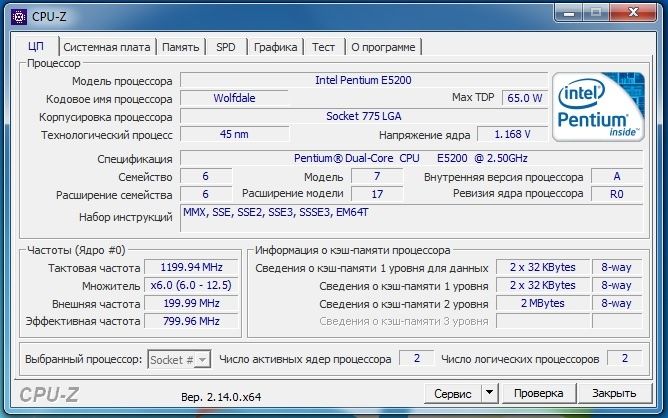
Task: Click the Intel Pentium E5200 model field
Action: pos(363,80)
